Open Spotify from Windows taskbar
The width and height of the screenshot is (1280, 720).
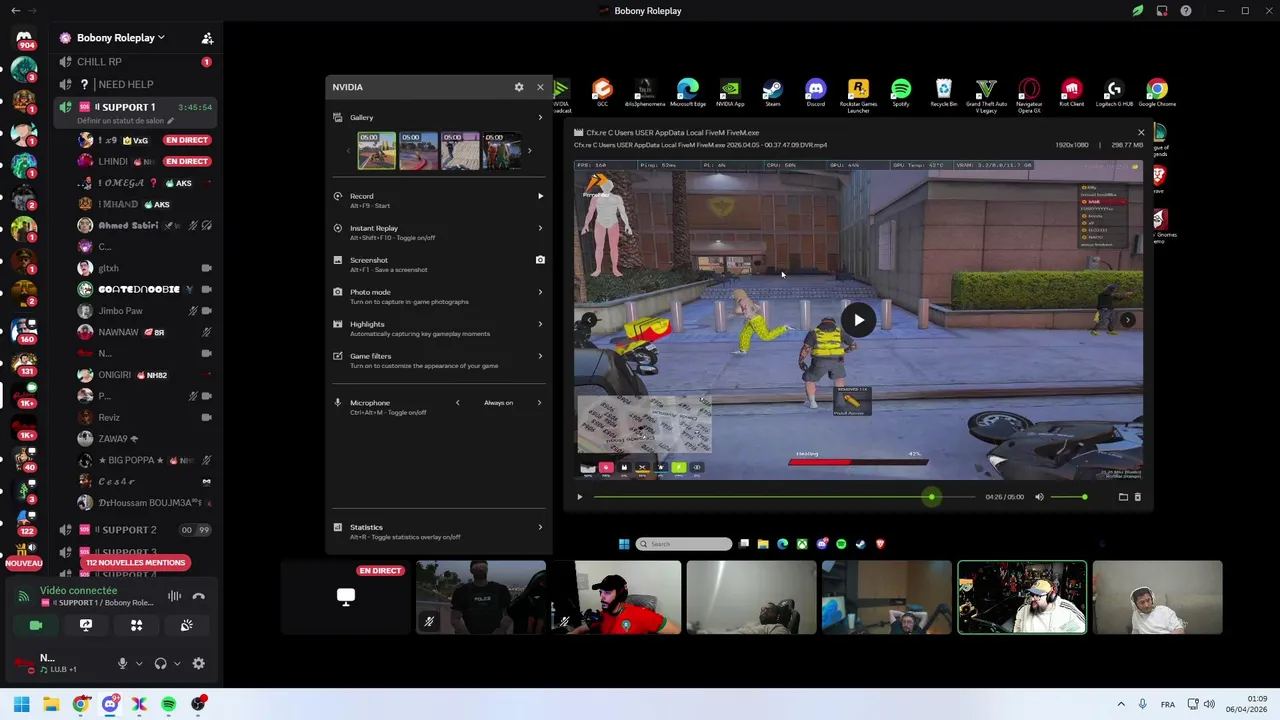[168, 704]
